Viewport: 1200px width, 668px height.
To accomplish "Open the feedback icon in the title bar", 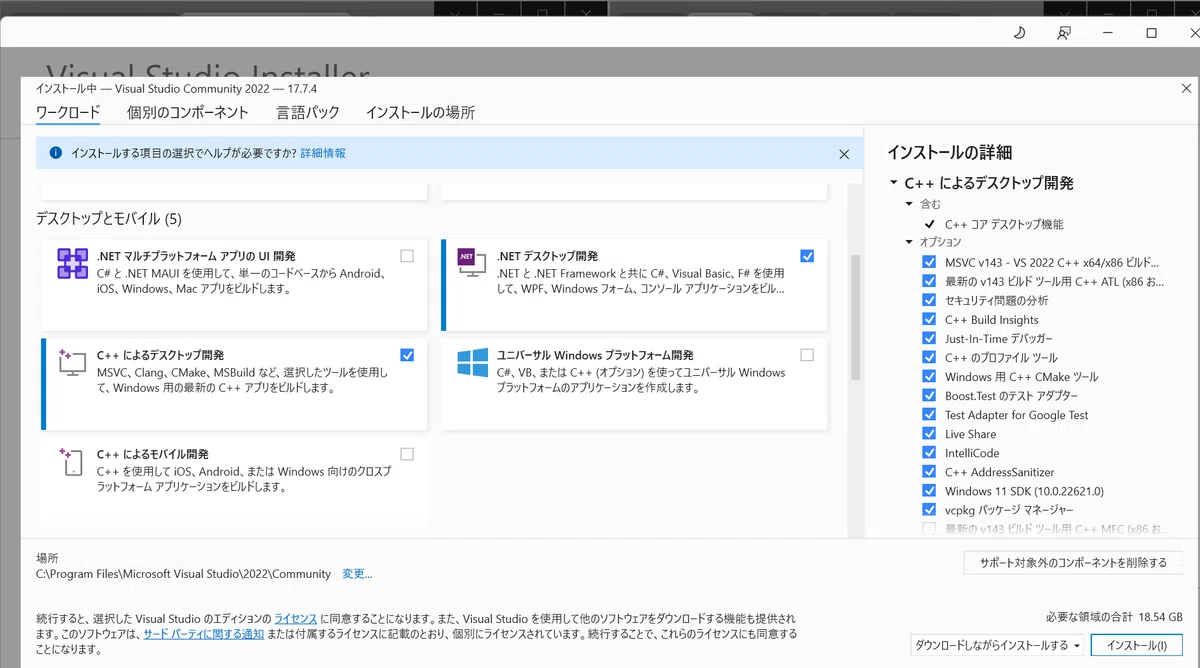I will click(x=1064, y=33).
